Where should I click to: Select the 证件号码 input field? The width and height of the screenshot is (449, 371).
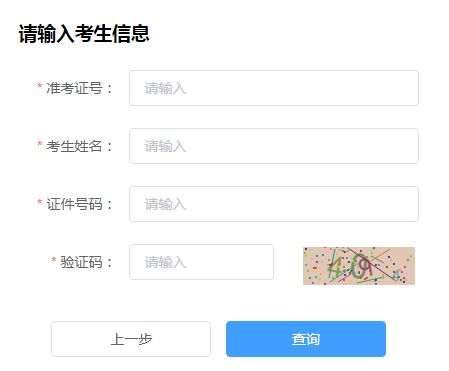coord(274,204)
